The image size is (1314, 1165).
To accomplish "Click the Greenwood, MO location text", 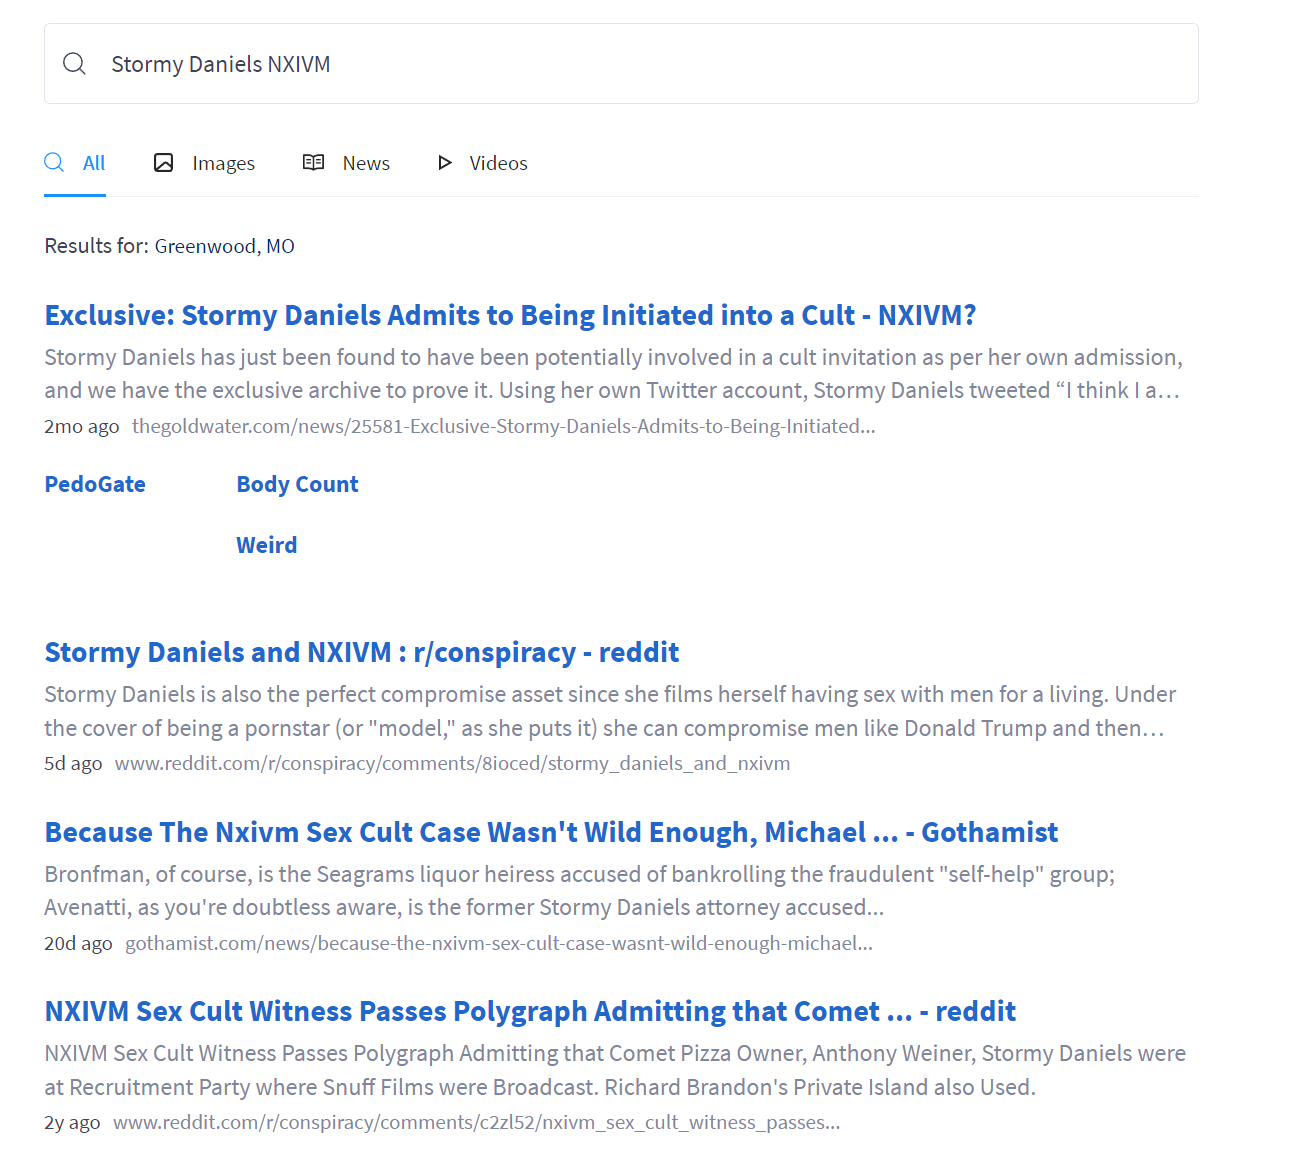I will (x=225, y=246).
